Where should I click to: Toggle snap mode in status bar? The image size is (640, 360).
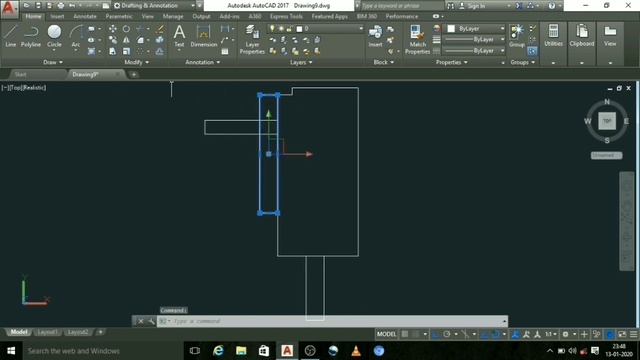[416, 334]
